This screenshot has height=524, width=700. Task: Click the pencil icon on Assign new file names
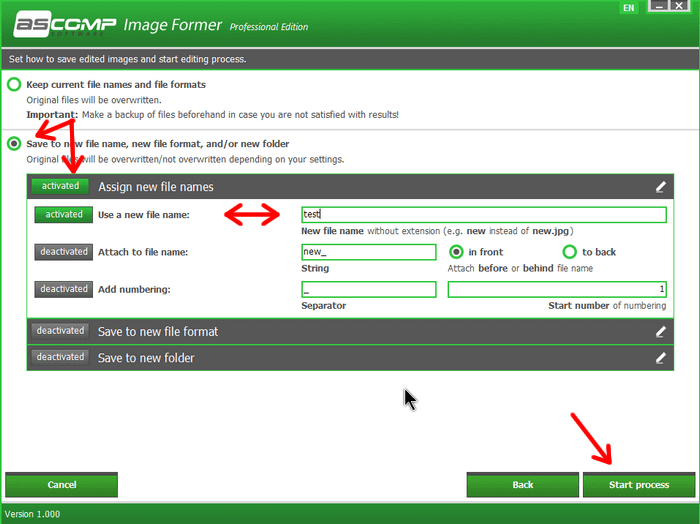tap(661, 187)
